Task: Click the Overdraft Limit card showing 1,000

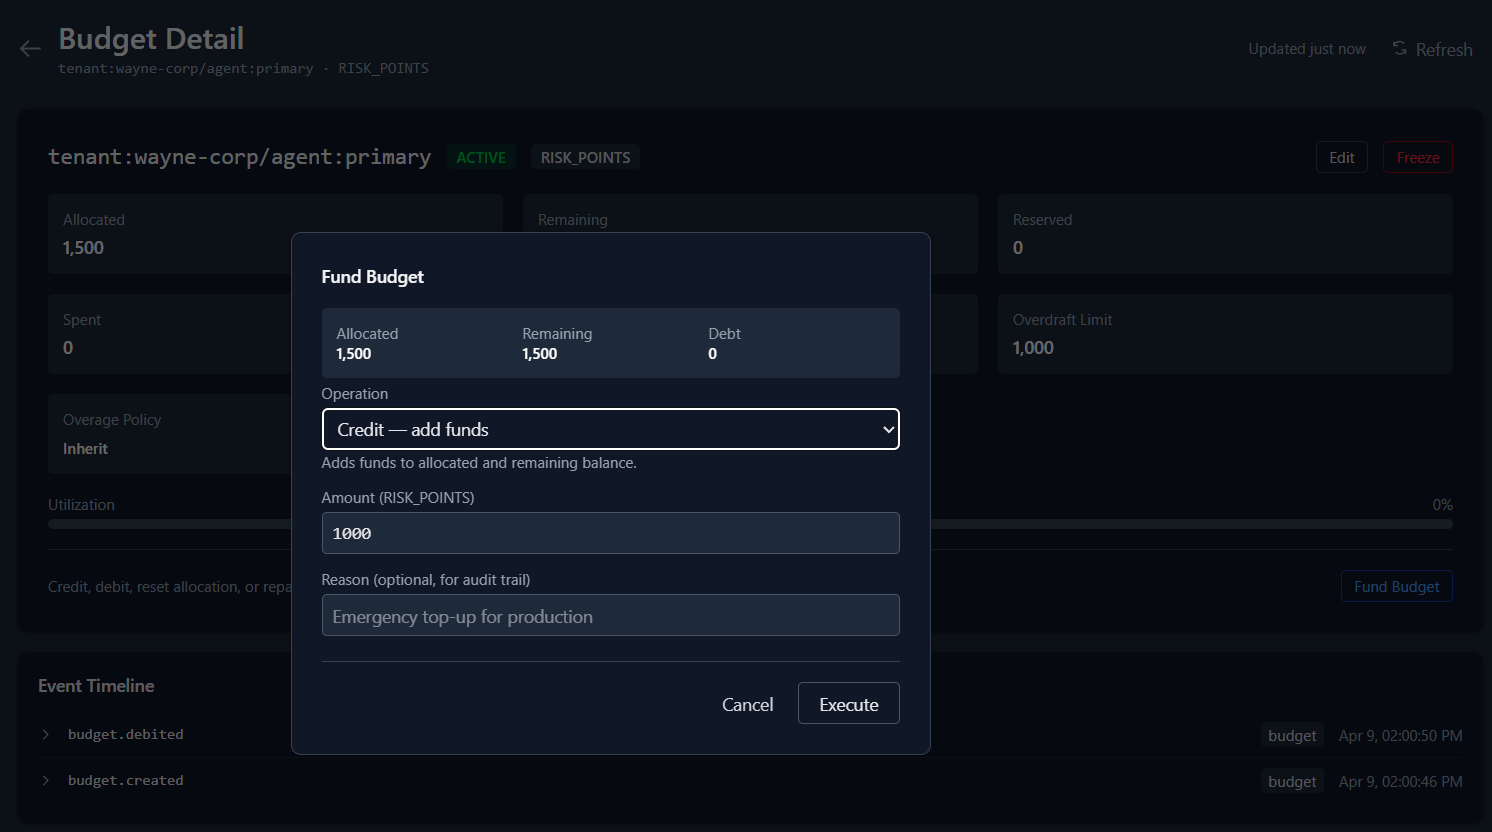Action: pyautogui.click(x=1225, y=334)
